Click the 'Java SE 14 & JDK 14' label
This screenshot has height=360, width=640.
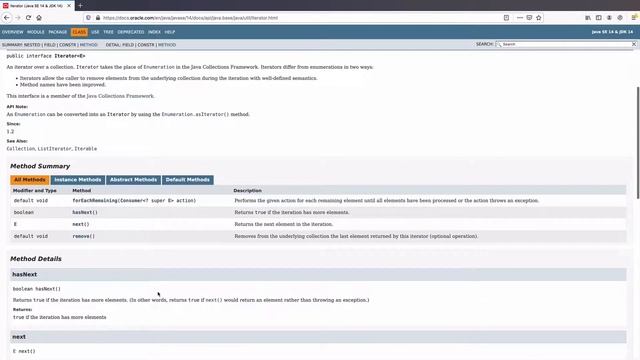click(612, 32)
